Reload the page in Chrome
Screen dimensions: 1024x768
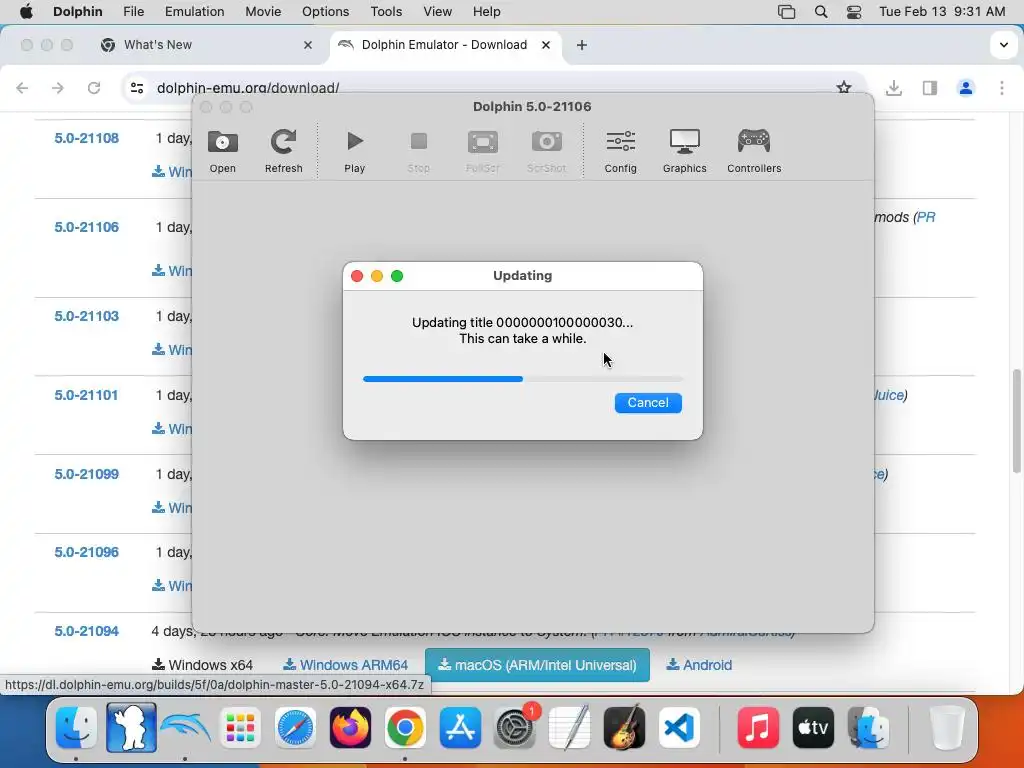94,88
